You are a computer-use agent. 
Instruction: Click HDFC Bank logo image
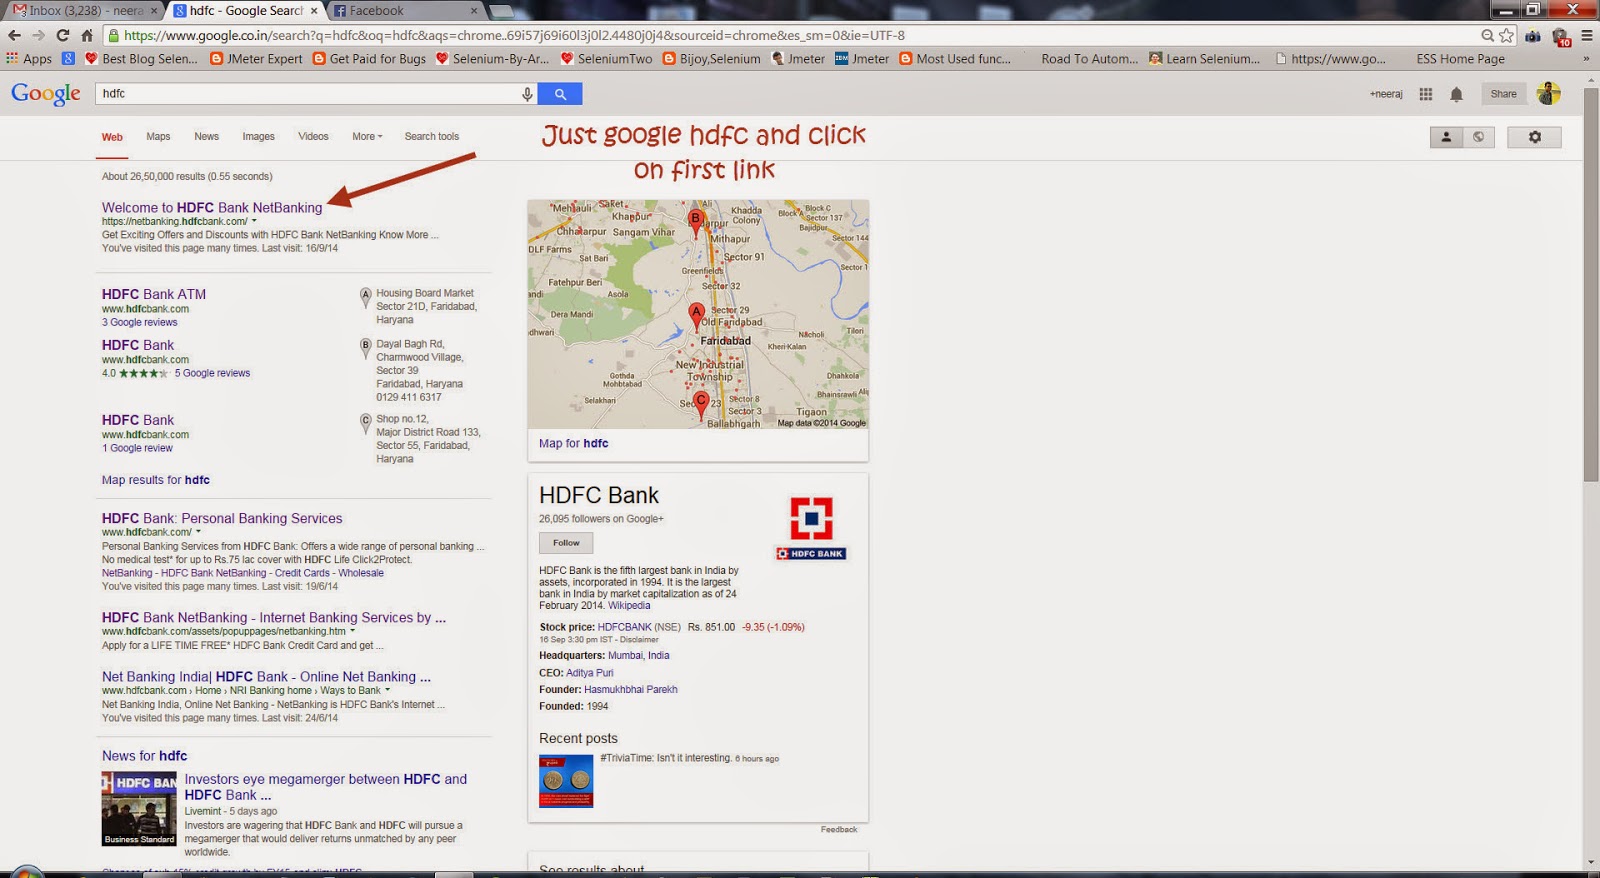pyautogui.click(x=811, y=528)
